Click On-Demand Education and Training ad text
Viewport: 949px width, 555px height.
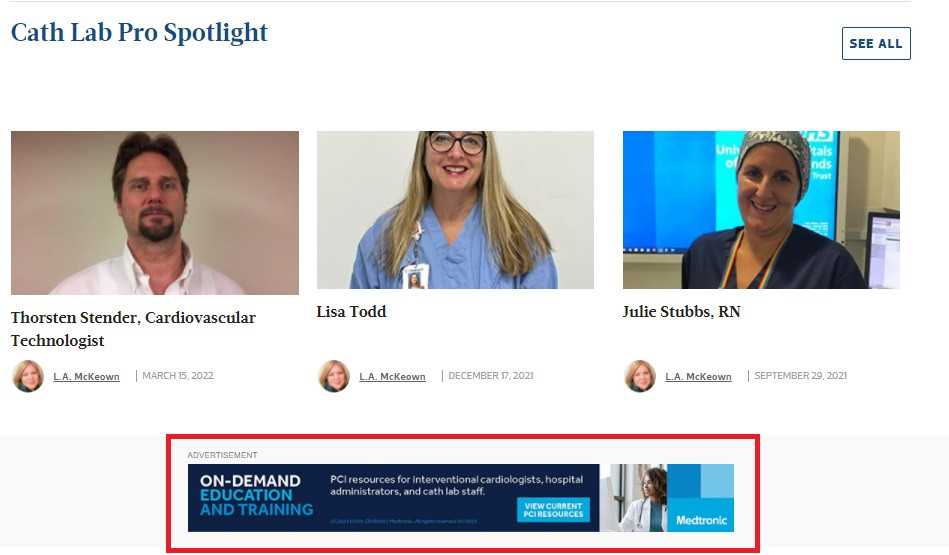tap(257, 495)
